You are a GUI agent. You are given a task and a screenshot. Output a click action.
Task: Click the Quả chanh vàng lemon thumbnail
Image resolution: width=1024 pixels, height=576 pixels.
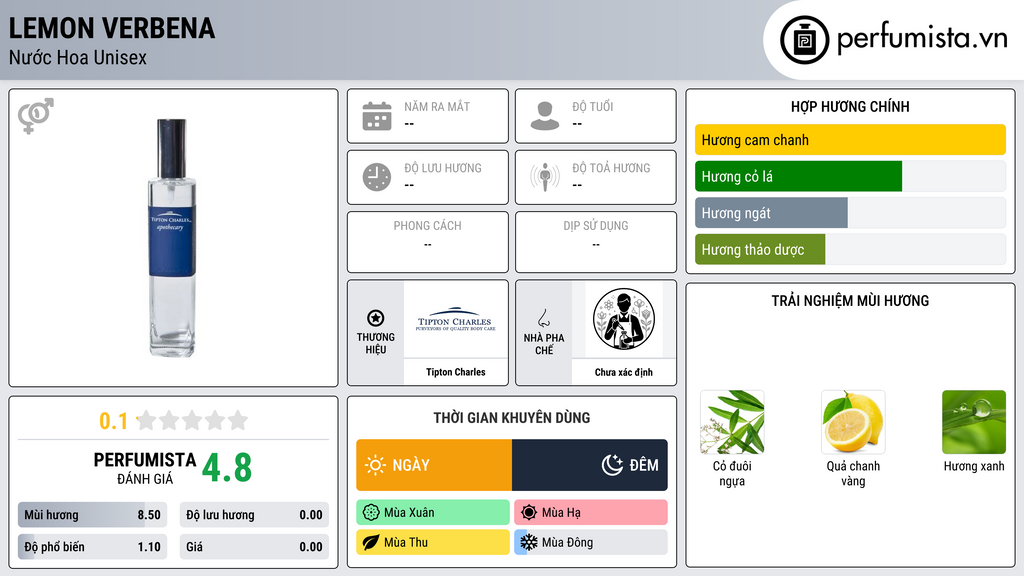(x=853, y=422)
